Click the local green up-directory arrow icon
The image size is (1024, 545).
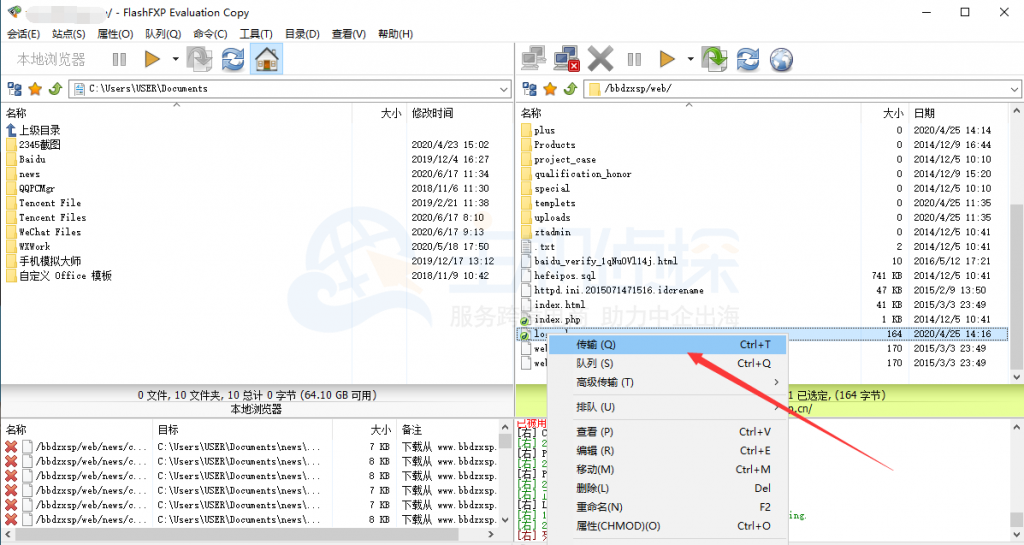tap(56, 89)
